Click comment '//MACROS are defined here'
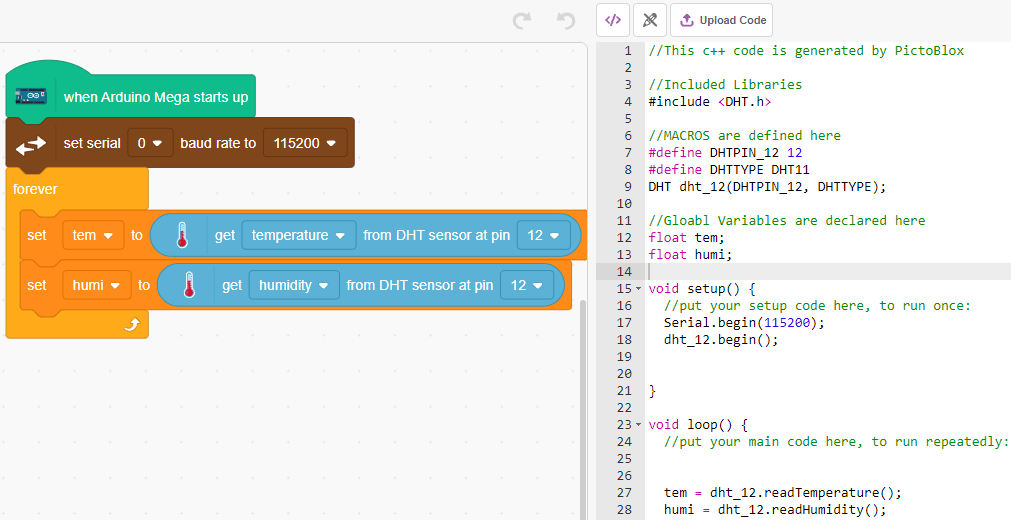The height and width of the screenshot is (520, 1011). (744, 135)
